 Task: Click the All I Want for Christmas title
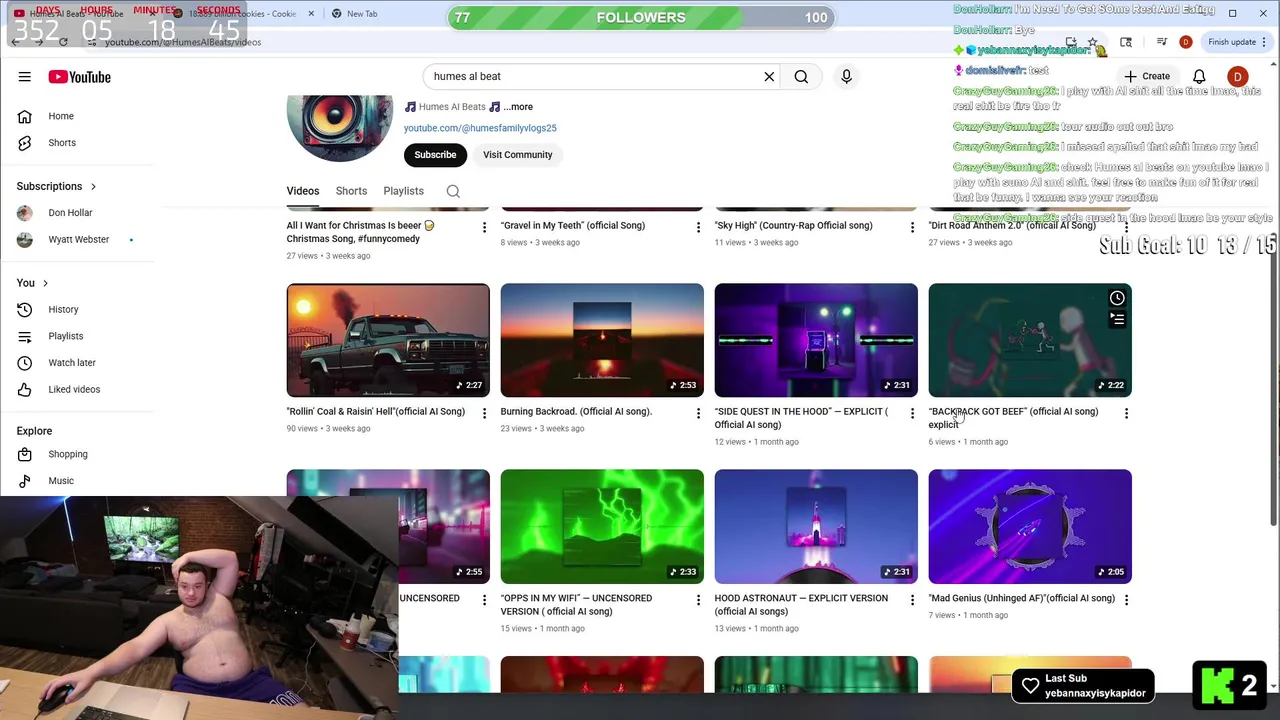360,232
